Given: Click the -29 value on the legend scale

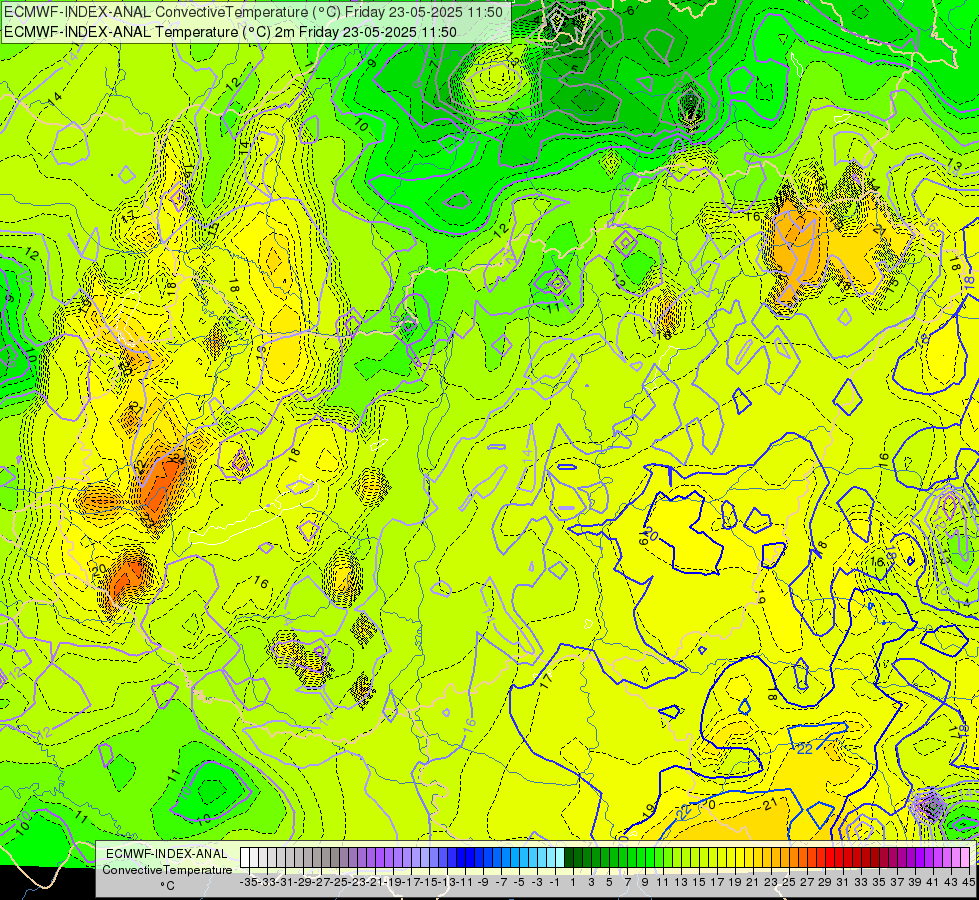Looking at the screenshot, I should 303,882.
